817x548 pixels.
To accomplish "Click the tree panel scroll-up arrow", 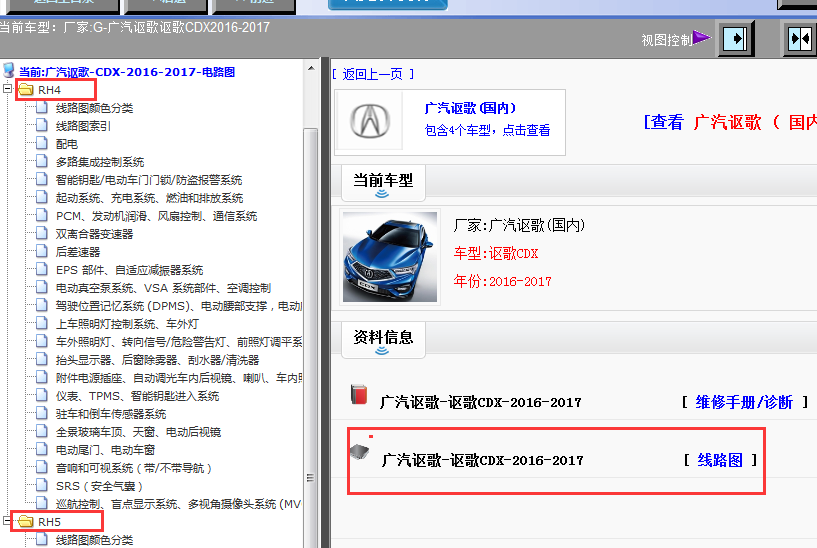I will (311, 68).
